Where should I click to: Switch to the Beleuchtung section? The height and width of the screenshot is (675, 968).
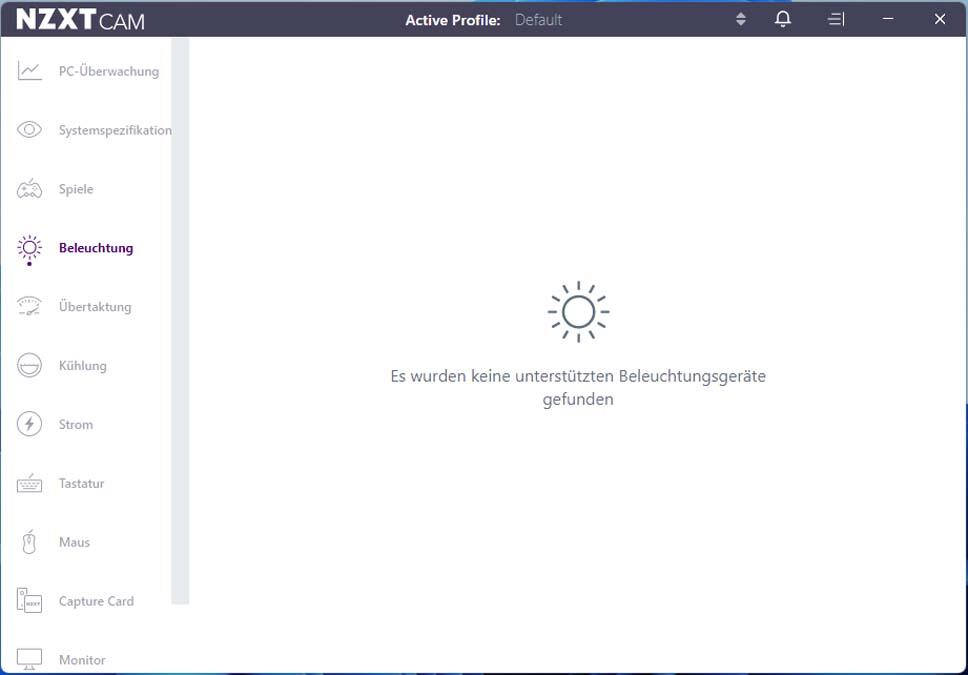point(96,248)
